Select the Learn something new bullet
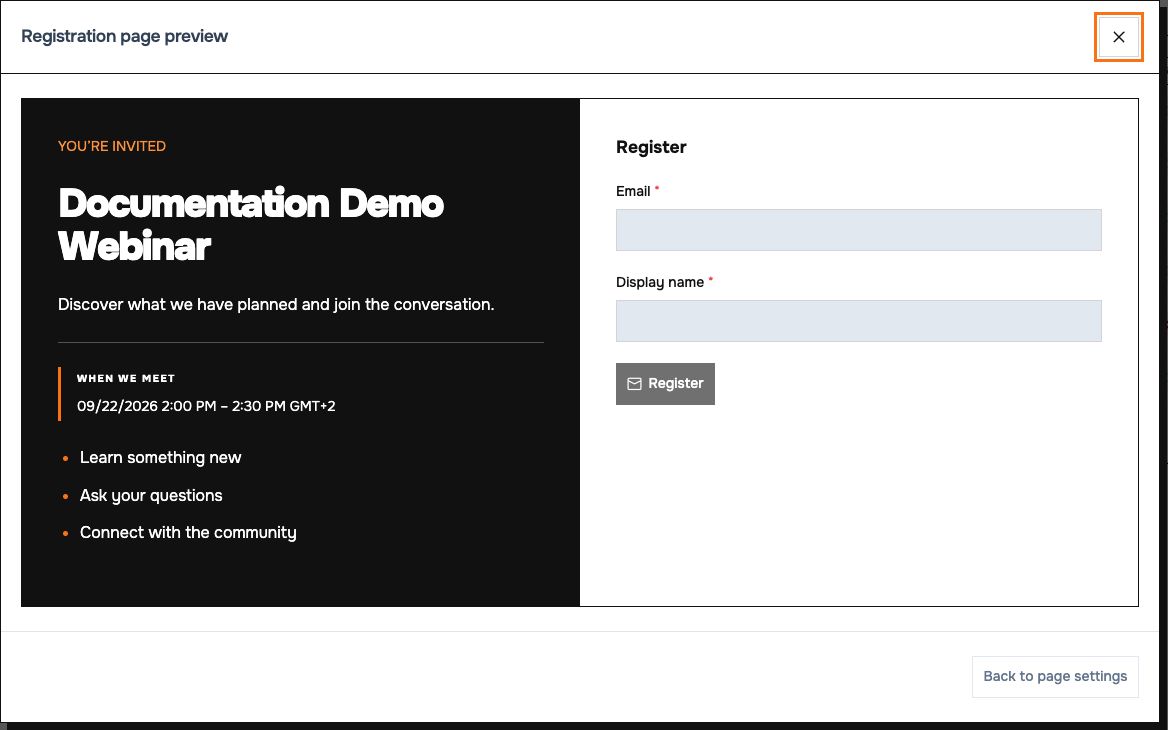Viewport: 1168px width, 730px height. tap(160, 457)
